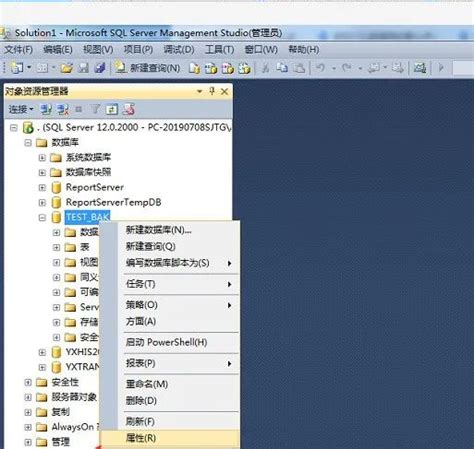Image resolution: width=474 pixels, height=449 pixels.
Task: Click the 新建查询(N) toolbar button
Action: (x=147, y=68)
